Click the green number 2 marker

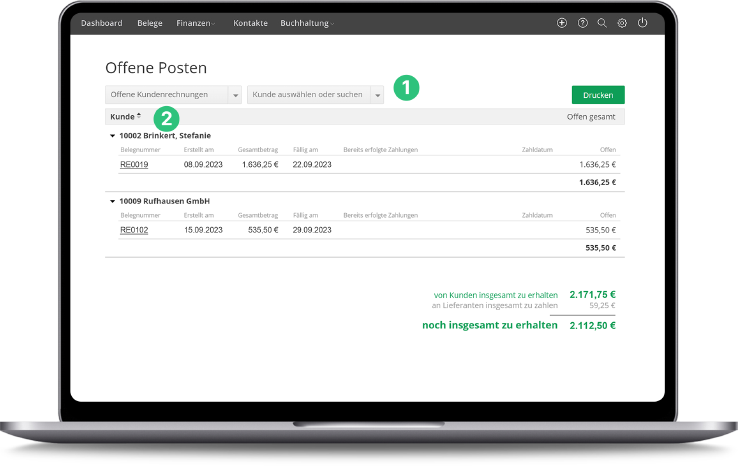click(x=167, y=117)
